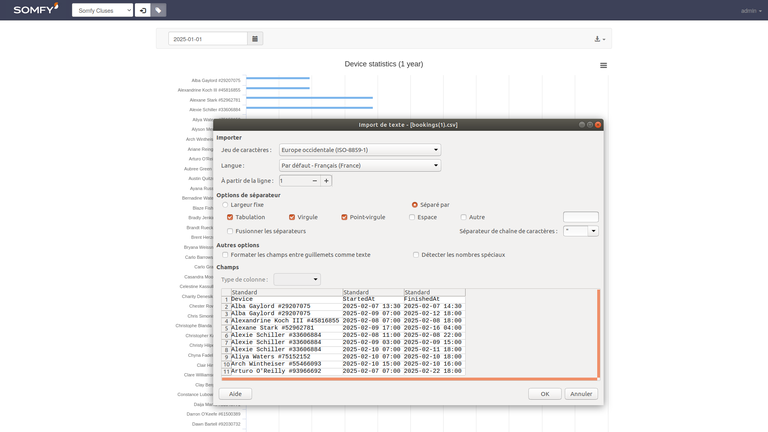Image resolution: width=768 pixels, height=432 pixels.
Task: Click the OK button
Action: point(545,394)
